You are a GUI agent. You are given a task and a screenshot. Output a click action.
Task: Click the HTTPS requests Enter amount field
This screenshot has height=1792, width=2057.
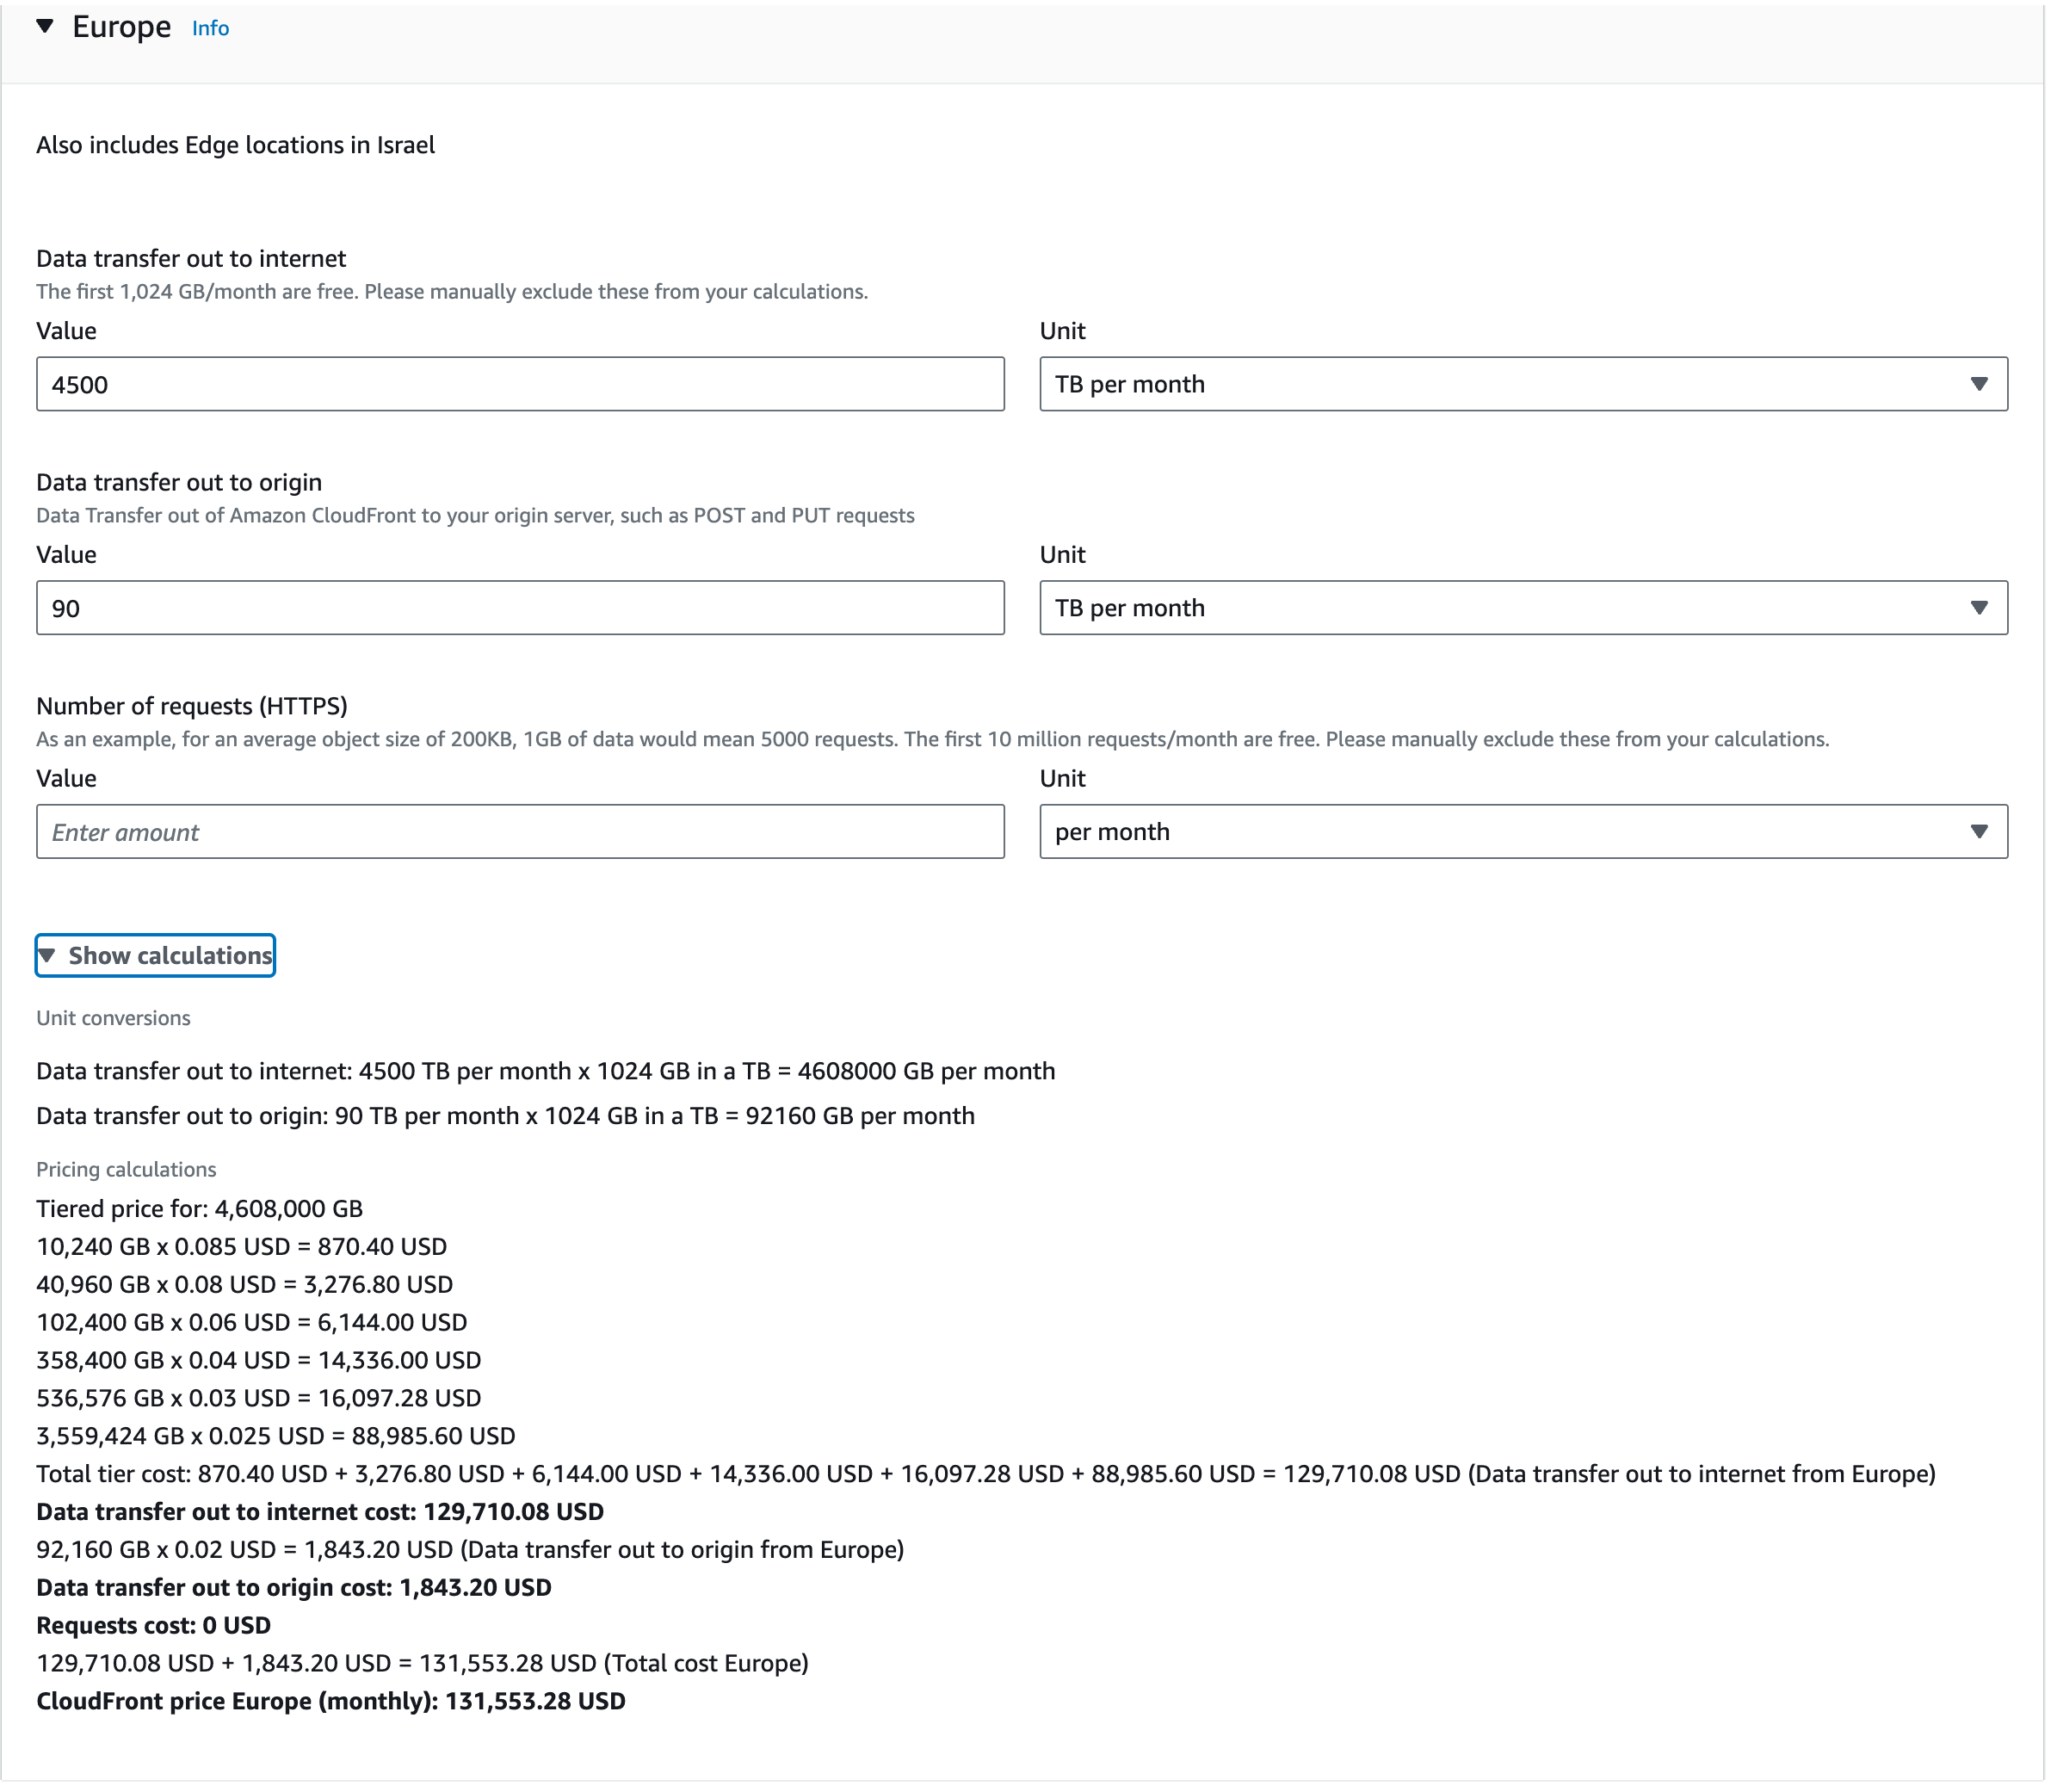pos(520,833)
